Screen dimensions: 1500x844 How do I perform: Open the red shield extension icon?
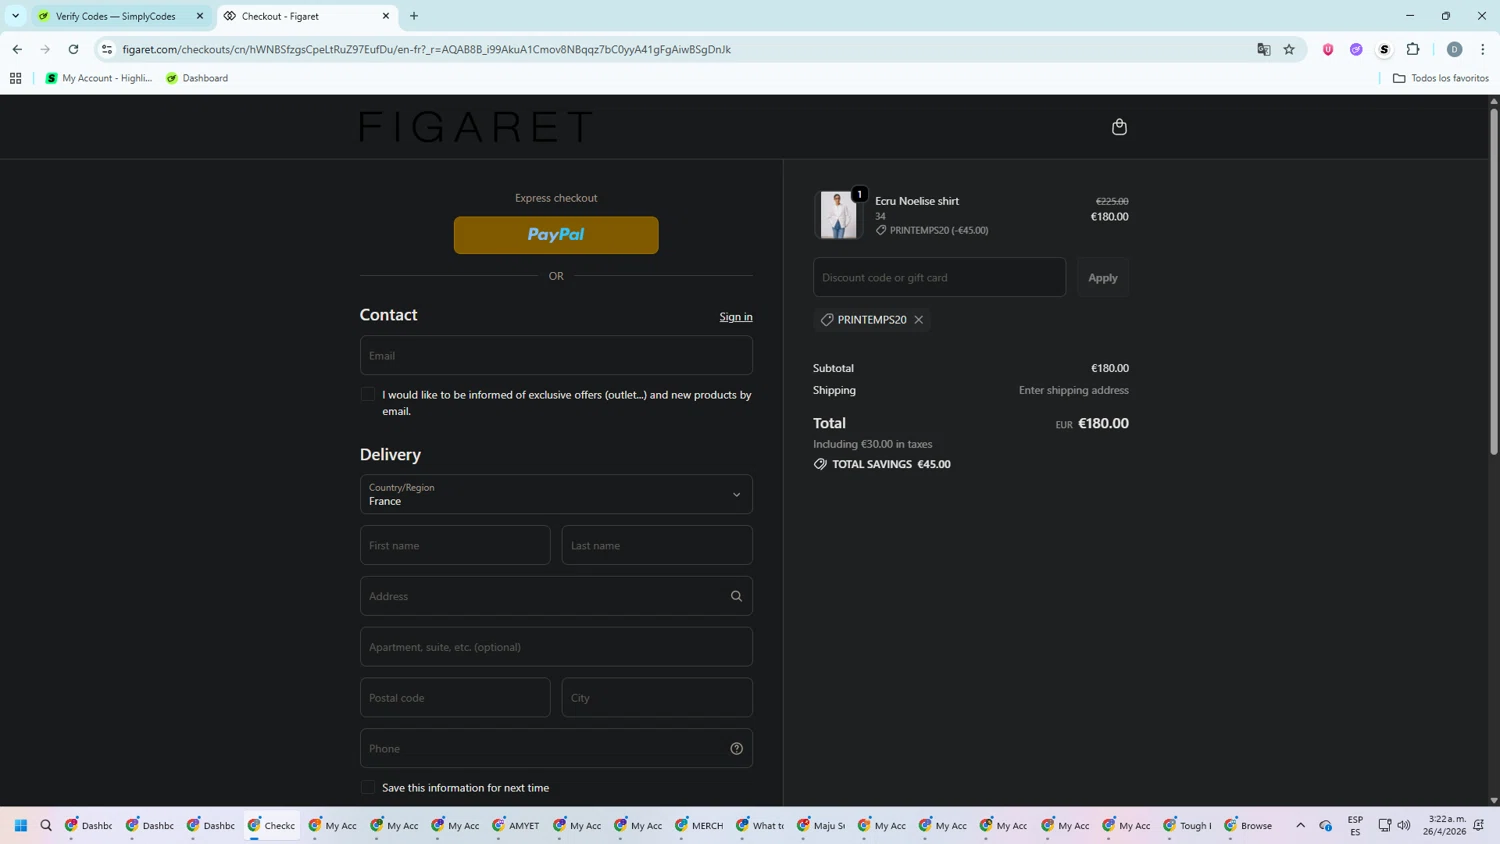click(x=1328, y=49)
